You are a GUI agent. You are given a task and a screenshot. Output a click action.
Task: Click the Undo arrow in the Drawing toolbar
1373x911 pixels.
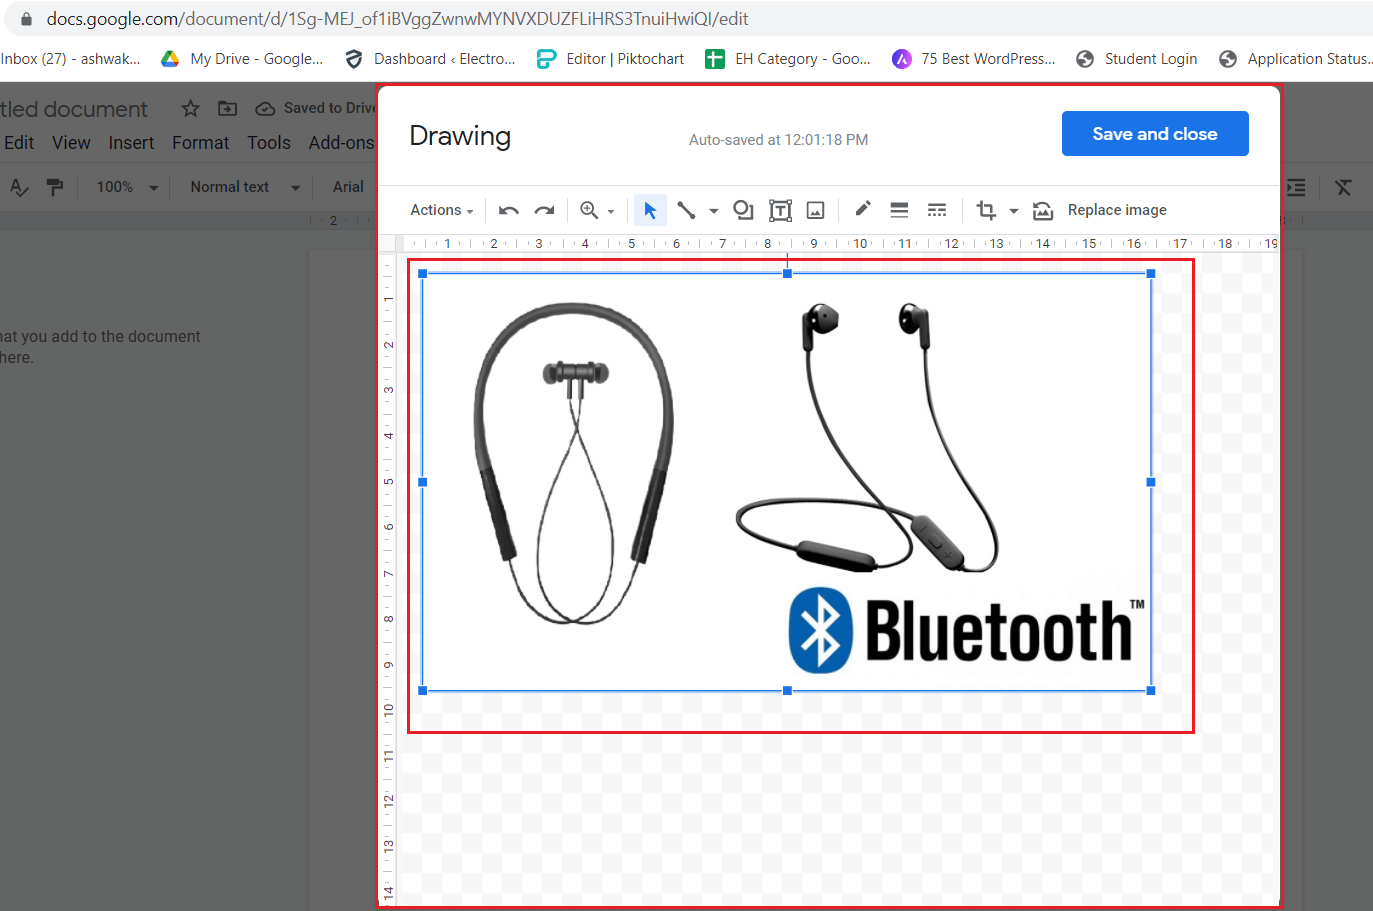point(508,210)
